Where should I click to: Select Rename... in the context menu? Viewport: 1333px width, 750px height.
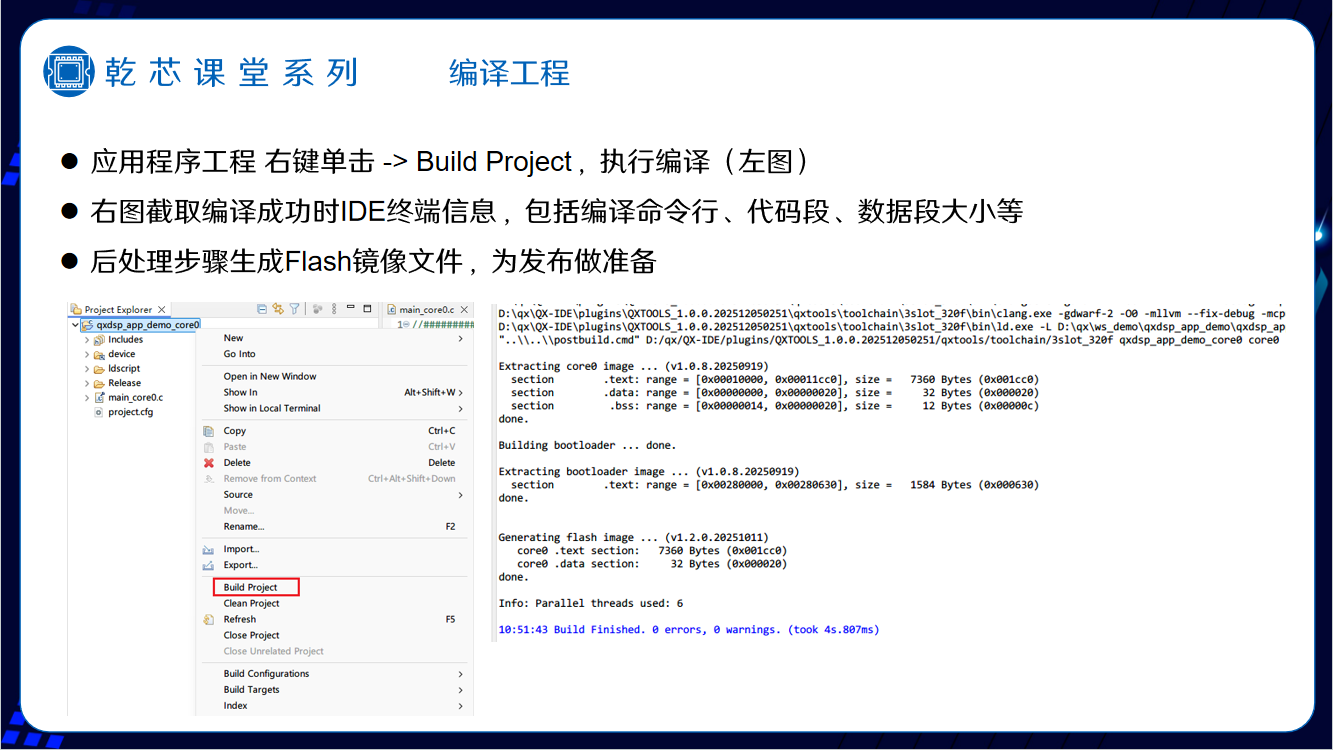(x=244, y=526)
